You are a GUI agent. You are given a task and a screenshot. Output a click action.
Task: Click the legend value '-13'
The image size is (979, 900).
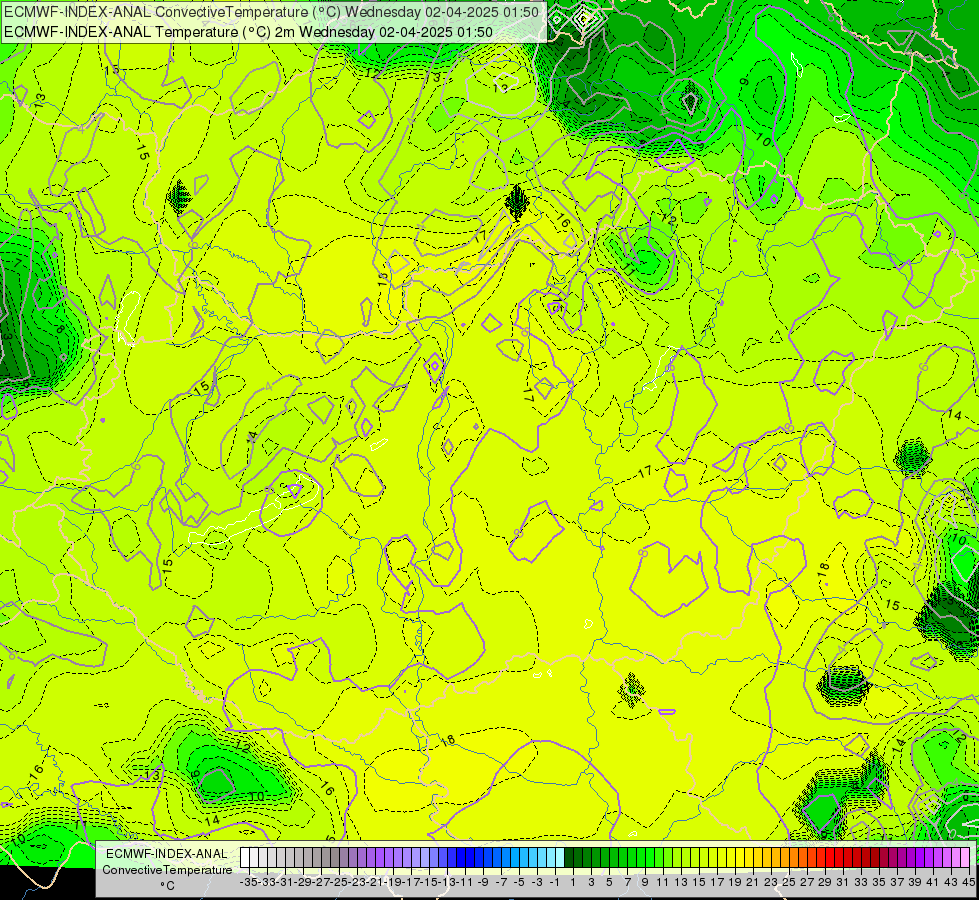(448, 883)
